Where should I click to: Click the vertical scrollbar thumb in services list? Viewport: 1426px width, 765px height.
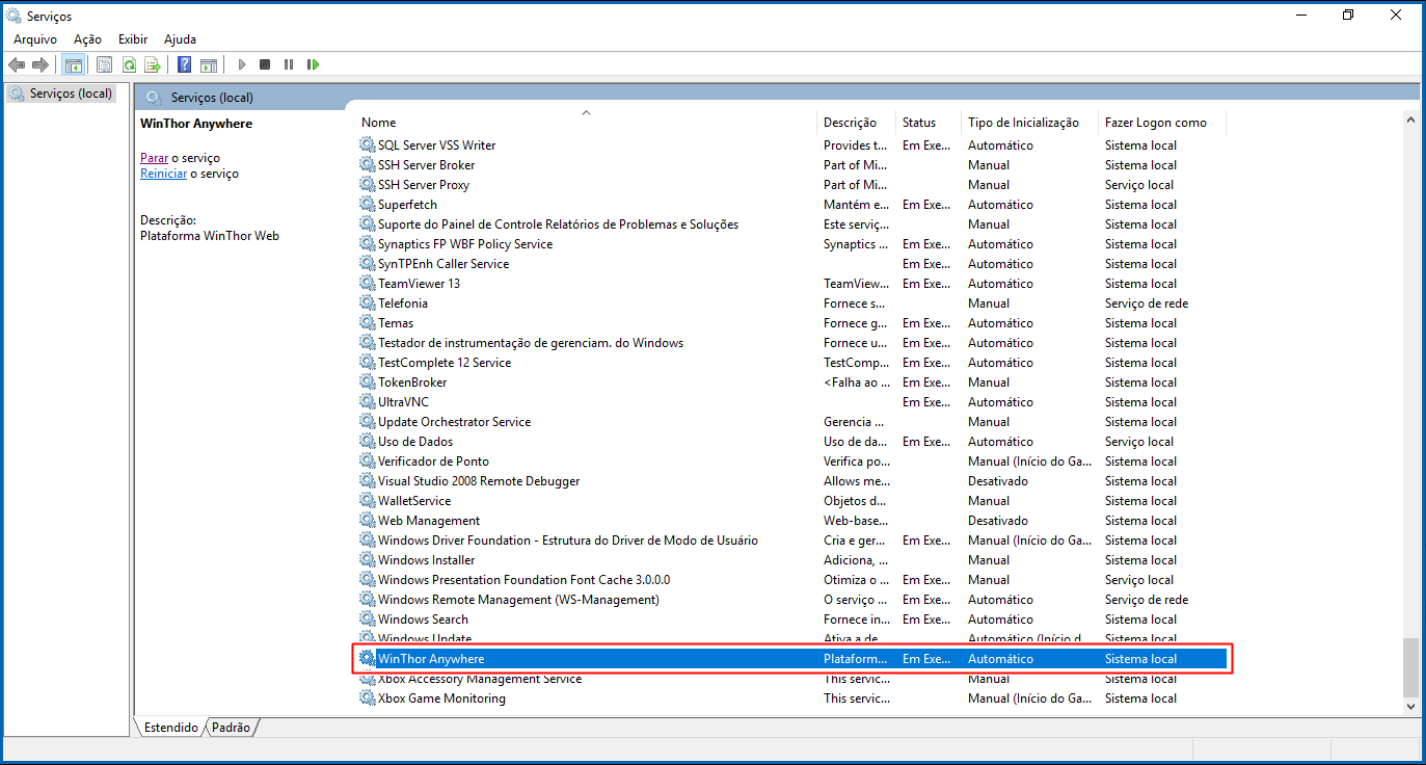point(1410,668)
